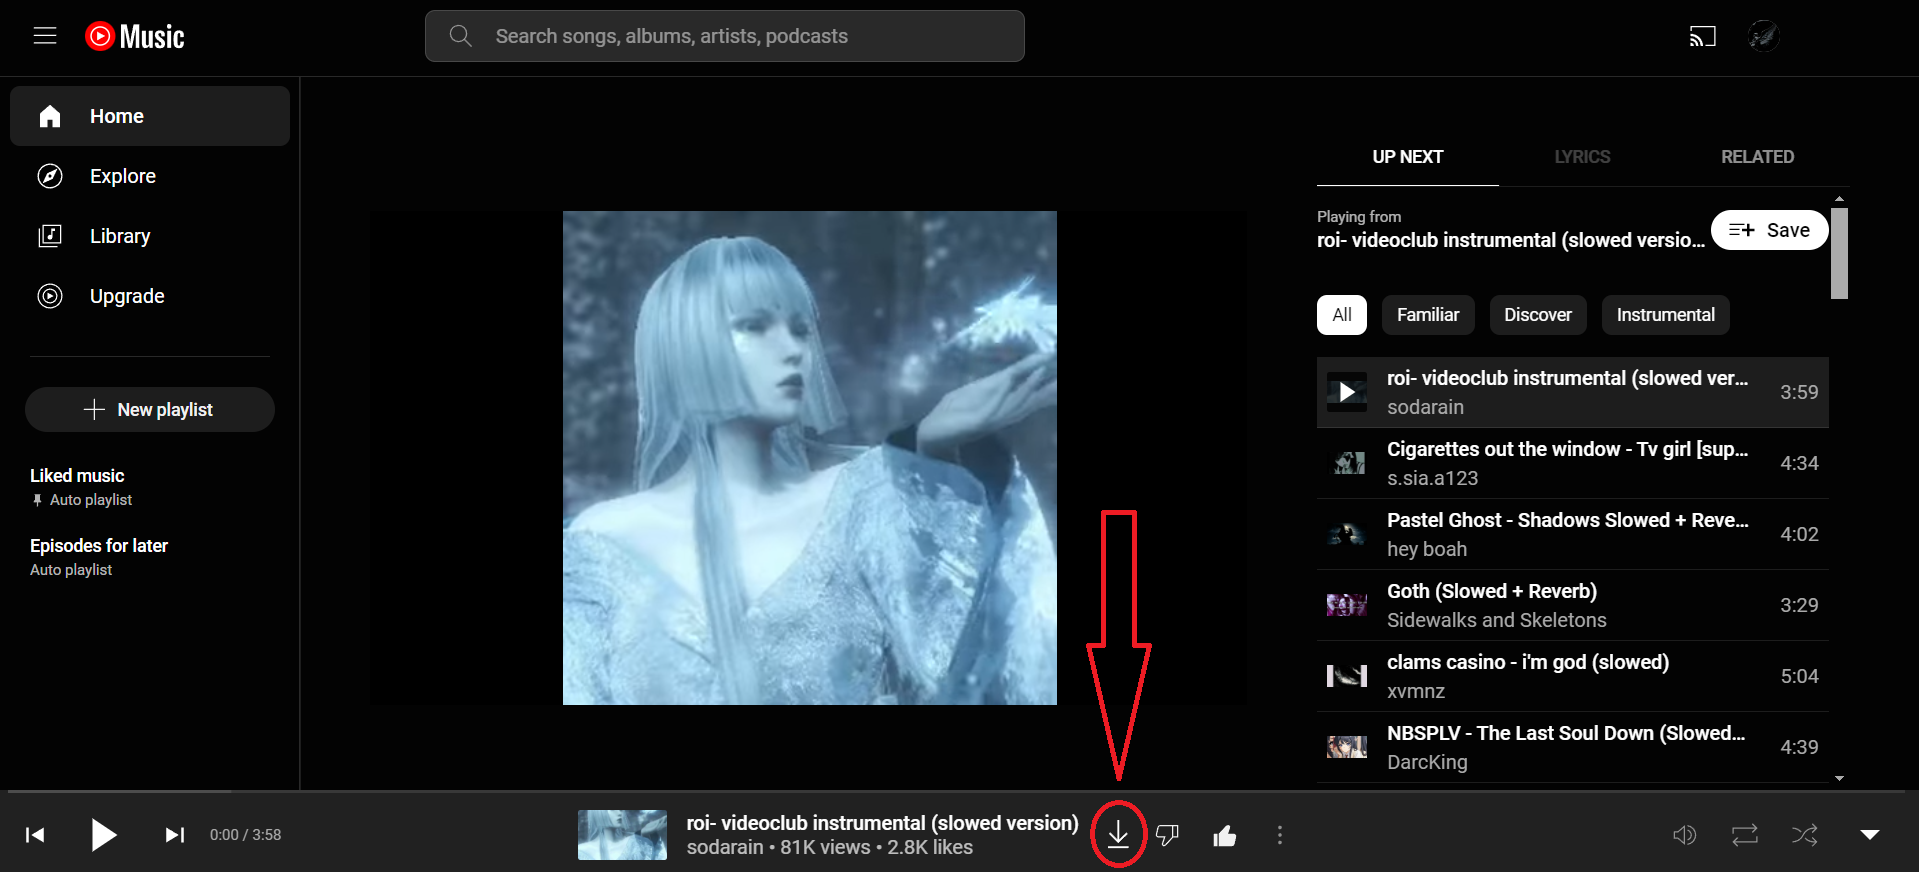The height and width of the screenshot is (872, 1919).
Task: Select the All filter chip
Action: [1342, 315]
